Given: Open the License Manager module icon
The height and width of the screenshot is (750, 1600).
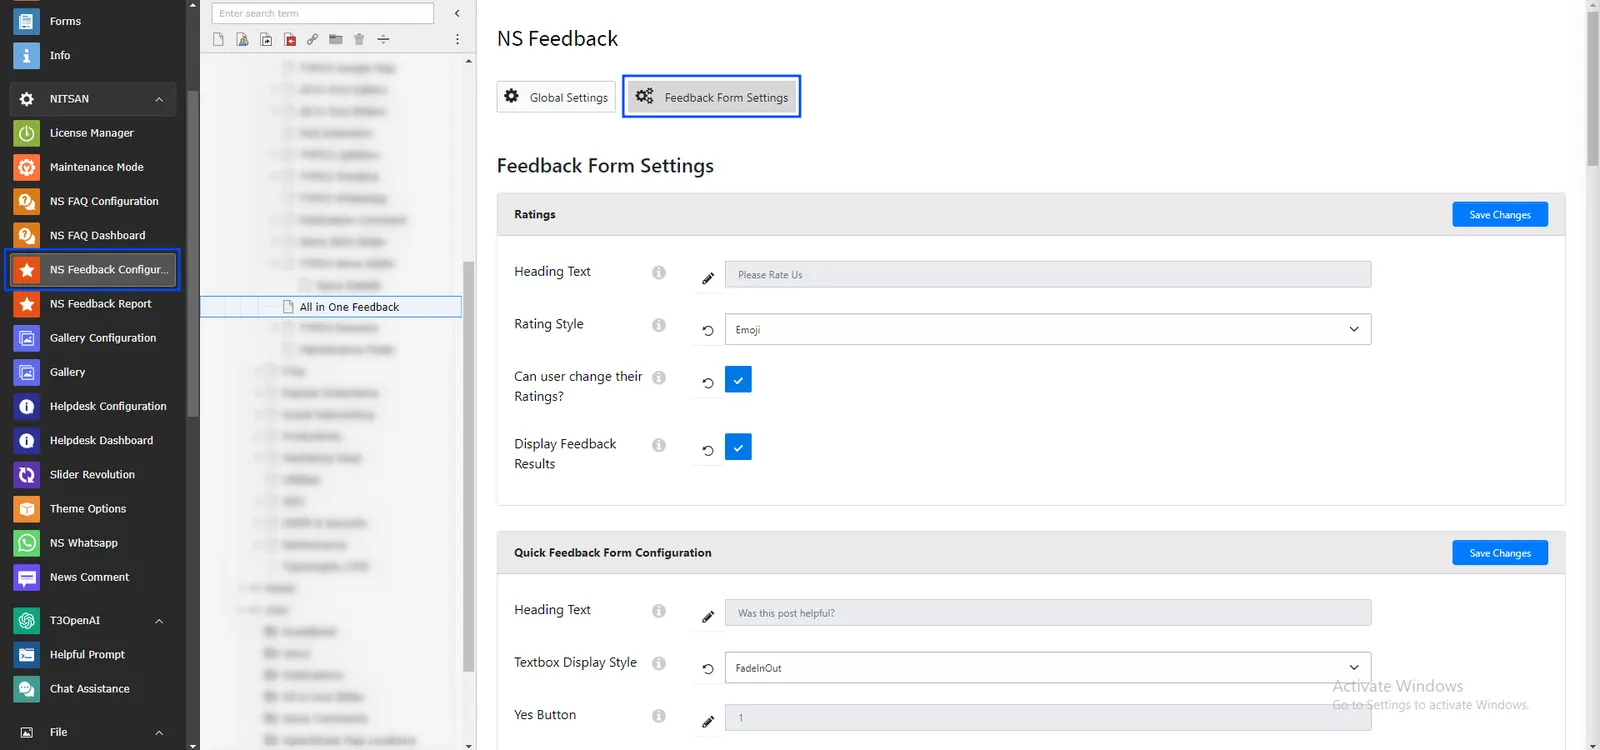Looking at the screenshot, I should click(27, 133).
